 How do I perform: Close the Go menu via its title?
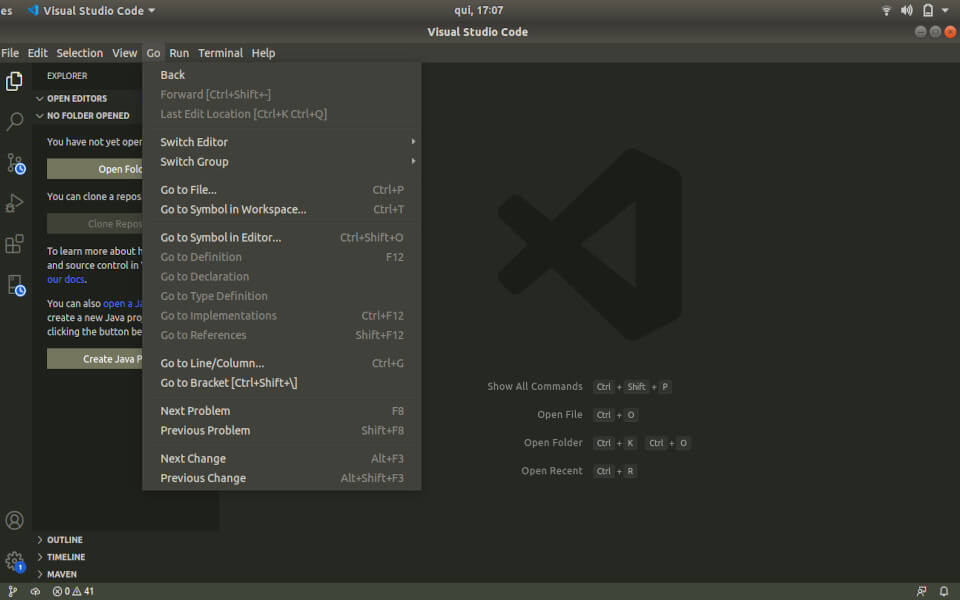(x=153, y=53)
